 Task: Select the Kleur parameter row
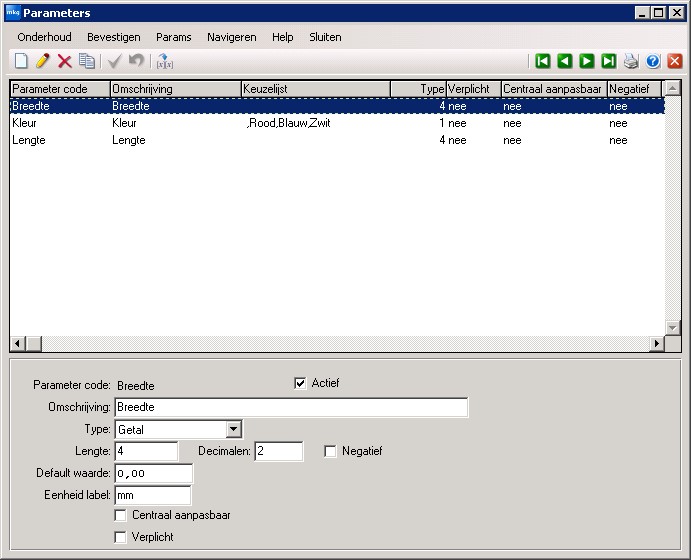(x=337, y=123)
